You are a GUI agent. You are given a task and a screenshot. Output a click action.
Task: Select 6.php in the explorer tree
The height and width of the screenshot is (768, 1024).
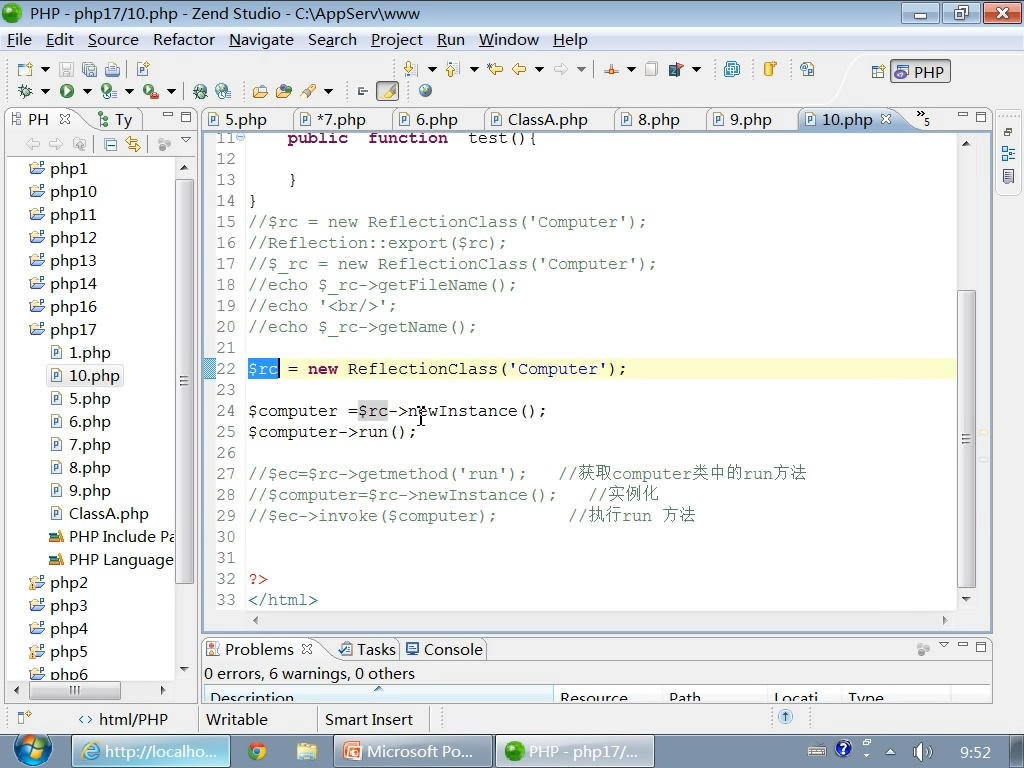click(x=81, y=421)
